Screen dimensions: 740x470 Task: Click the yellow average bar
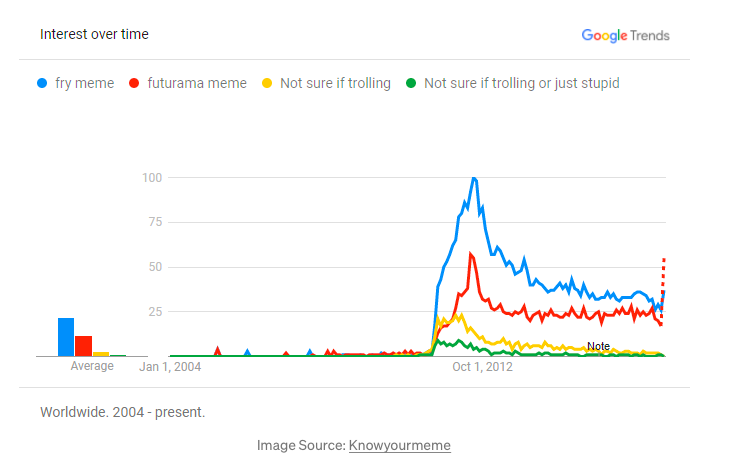pyautogui.click(x=101, y=353)
